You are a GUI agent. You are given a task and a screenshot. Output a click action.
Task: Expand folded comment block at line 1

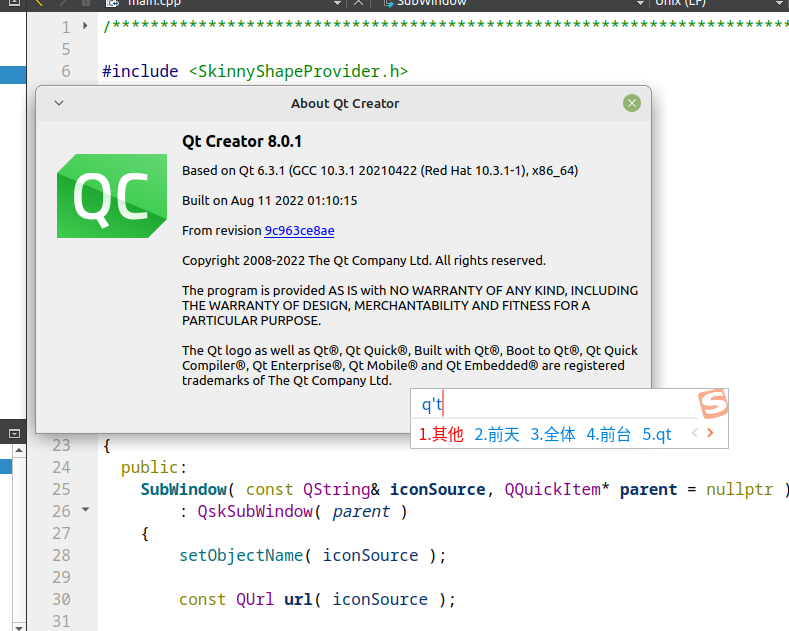point(85,26)
